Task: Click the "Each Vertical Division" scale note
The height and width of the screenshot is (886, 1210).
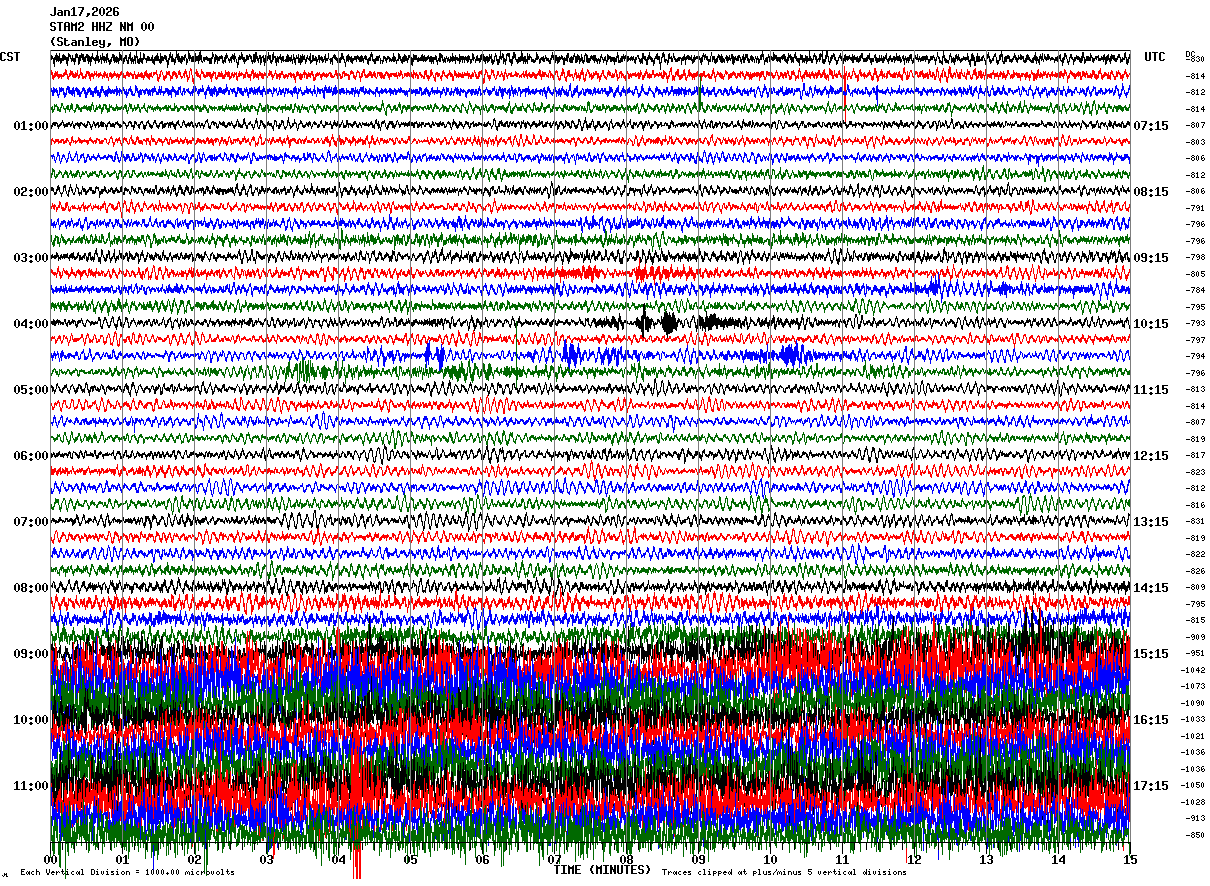Action: [127, 872]
